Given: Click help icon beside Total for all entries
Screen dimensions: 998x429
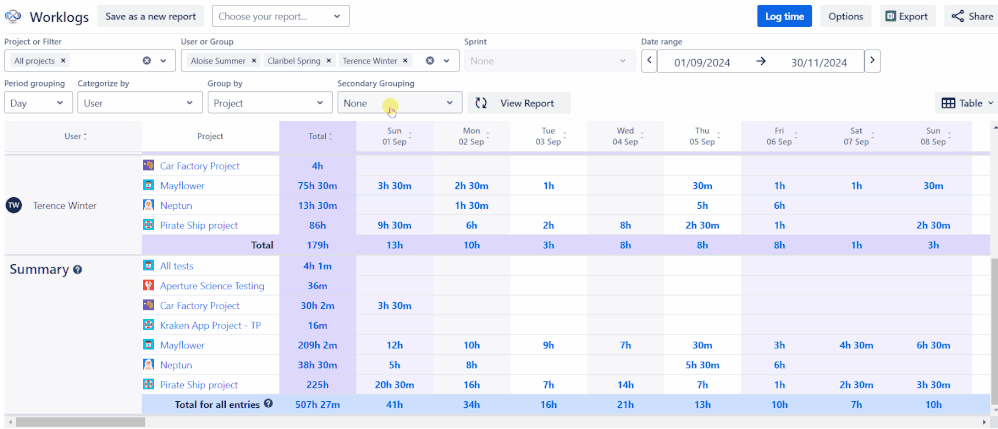Looking at the screenshot, I should 268,404.
